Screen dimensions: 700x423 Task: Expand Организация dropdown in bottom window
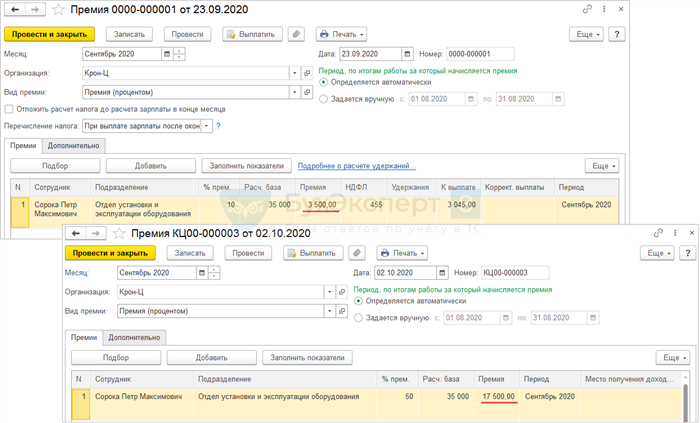(x=329, y=292)
